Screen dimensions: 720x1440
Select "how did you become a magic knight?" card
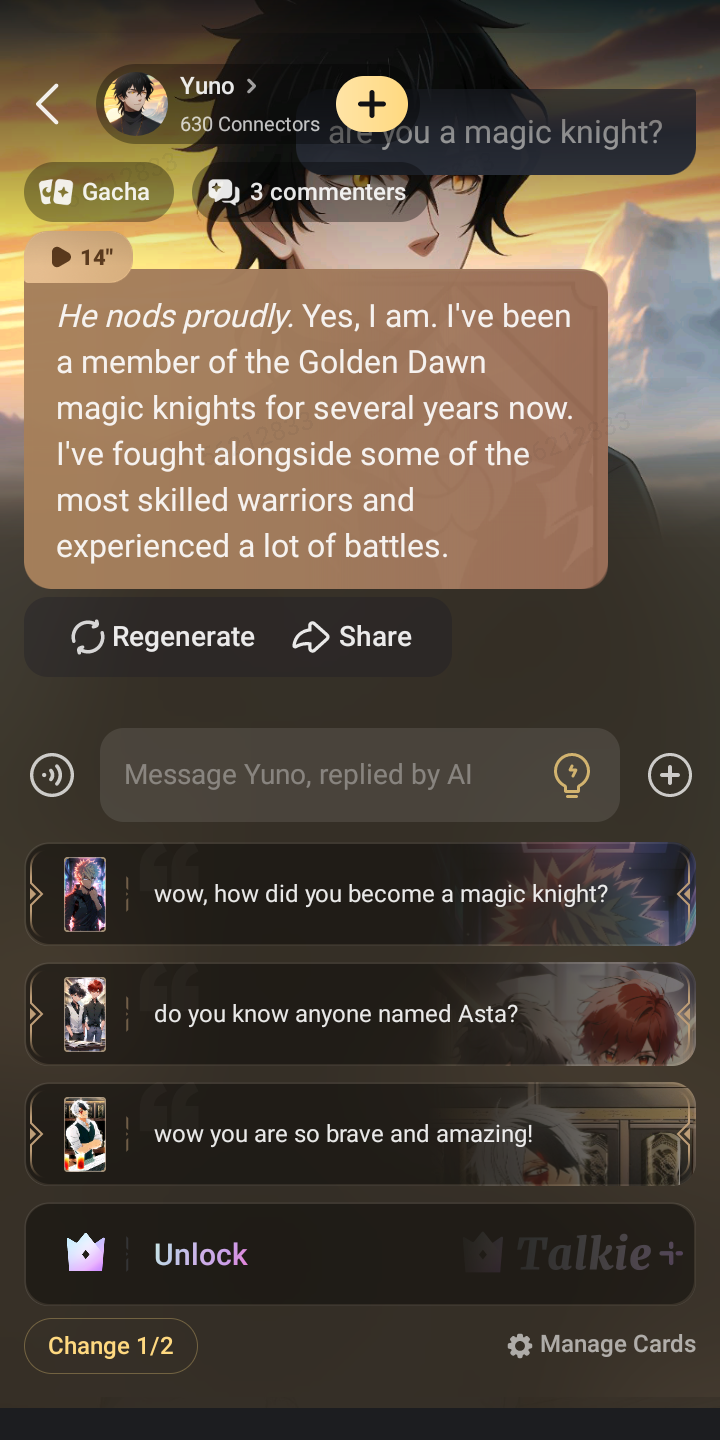tap(360, 894)
